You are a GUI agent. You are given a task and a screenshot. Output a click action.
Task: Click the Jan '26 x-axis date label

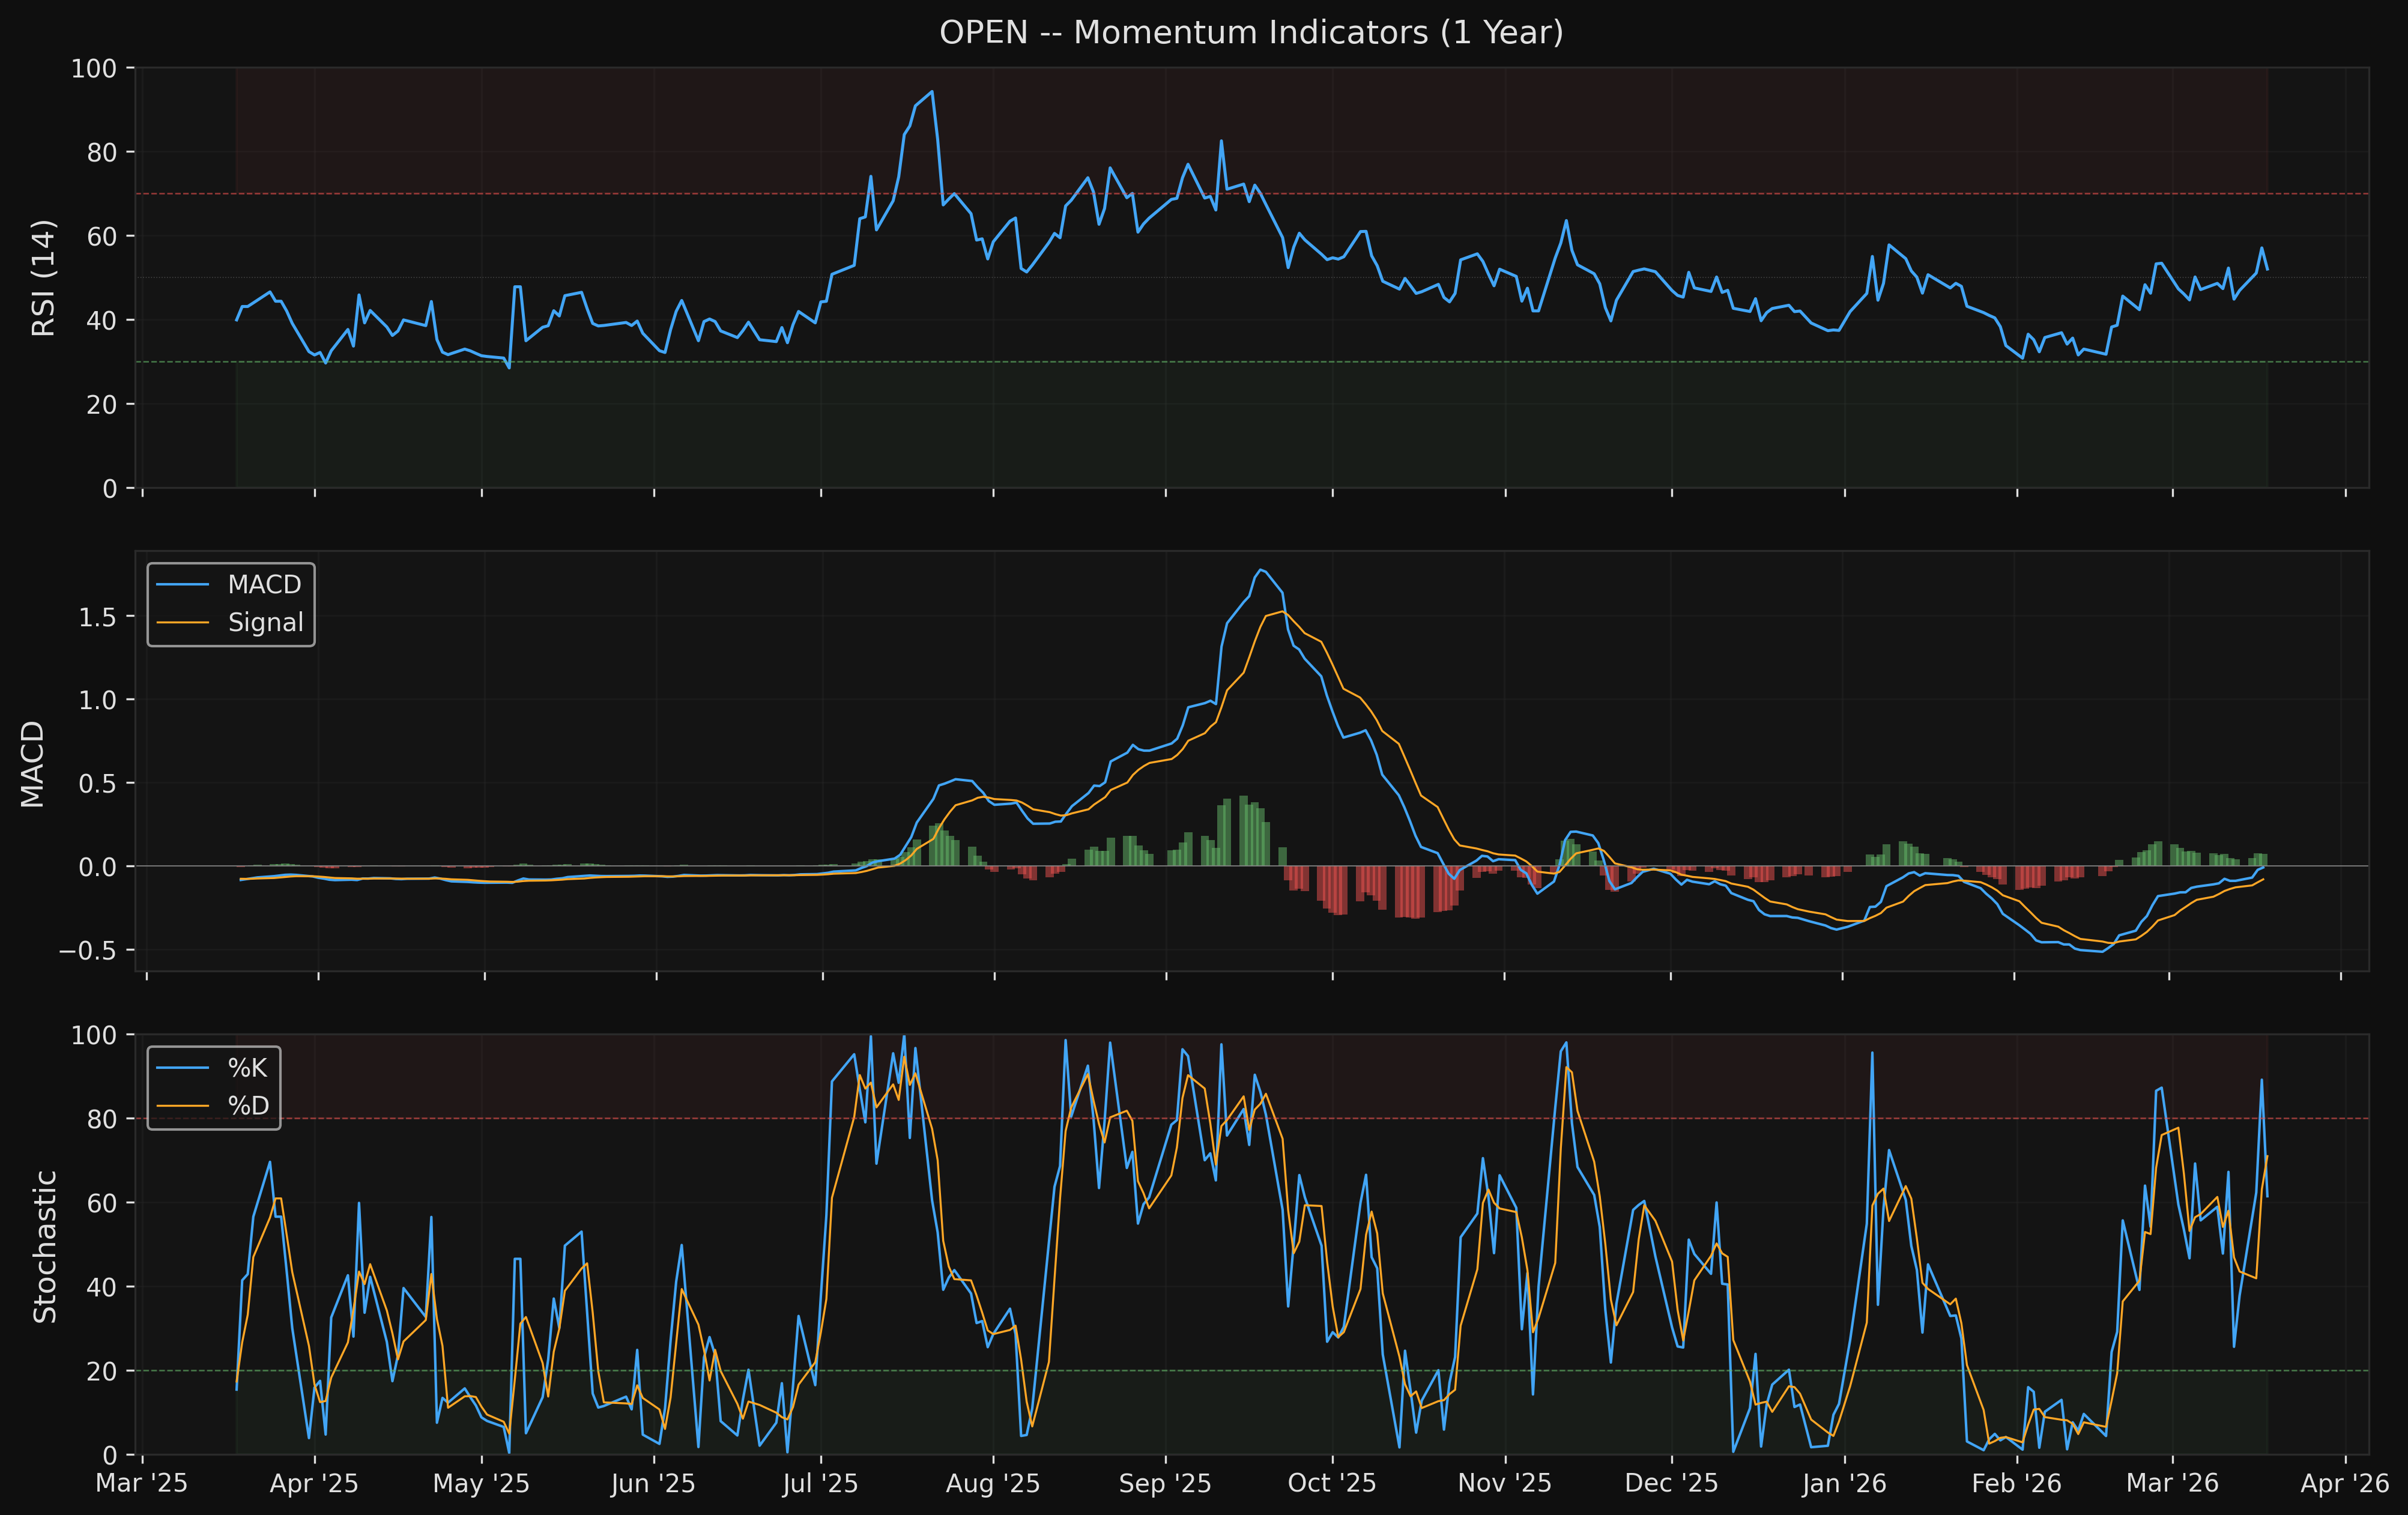point(1843,1483)
